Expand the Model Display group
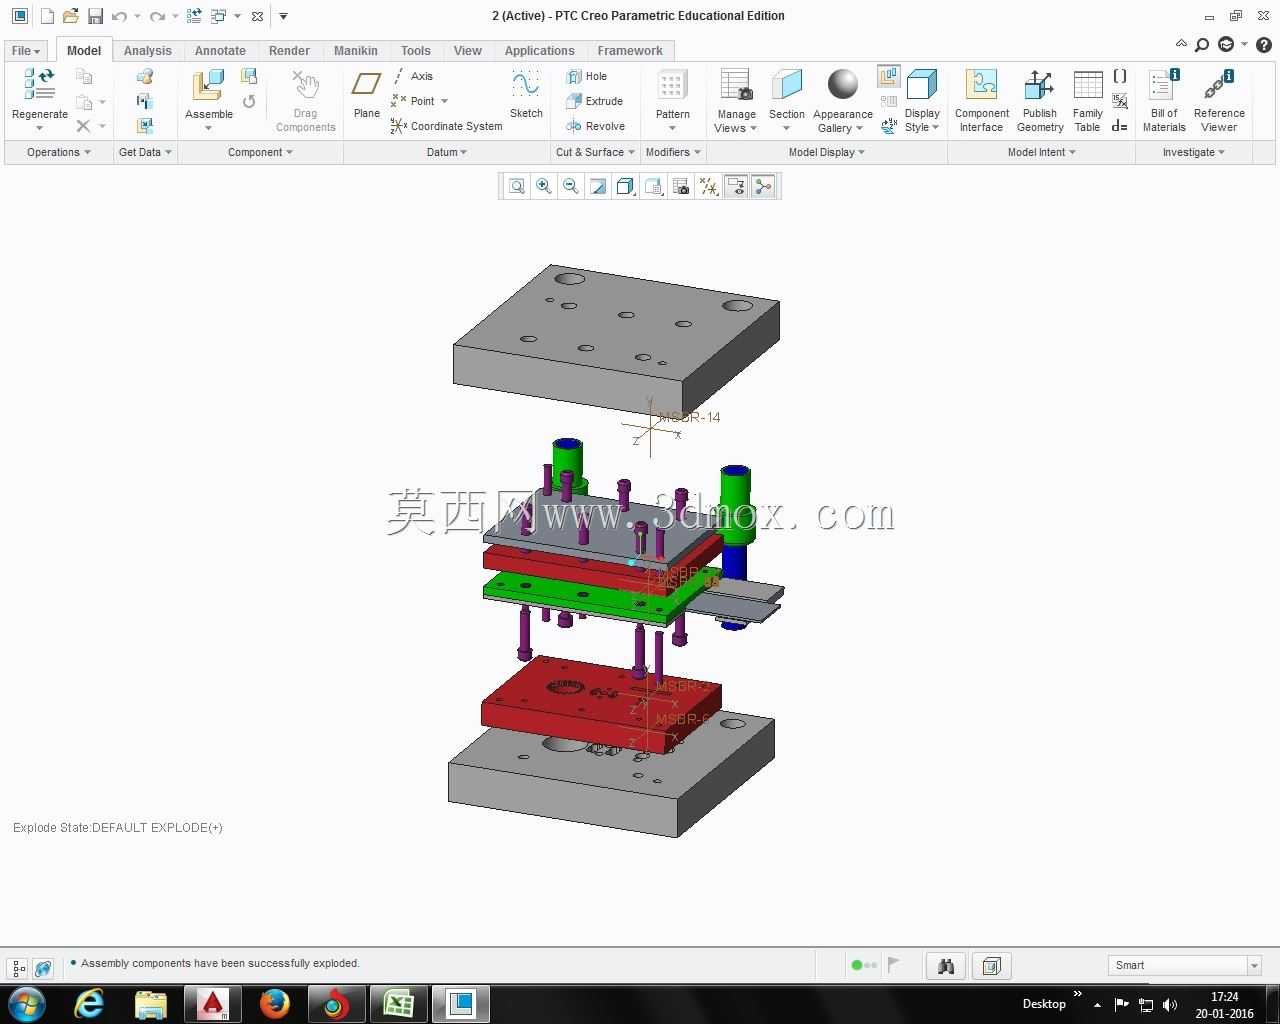 click(826, 152)
